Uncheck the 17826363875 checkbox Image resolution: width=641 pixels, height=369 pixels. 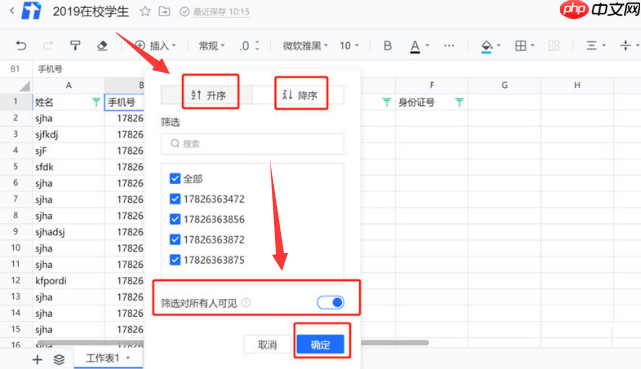tap(175, 260)
